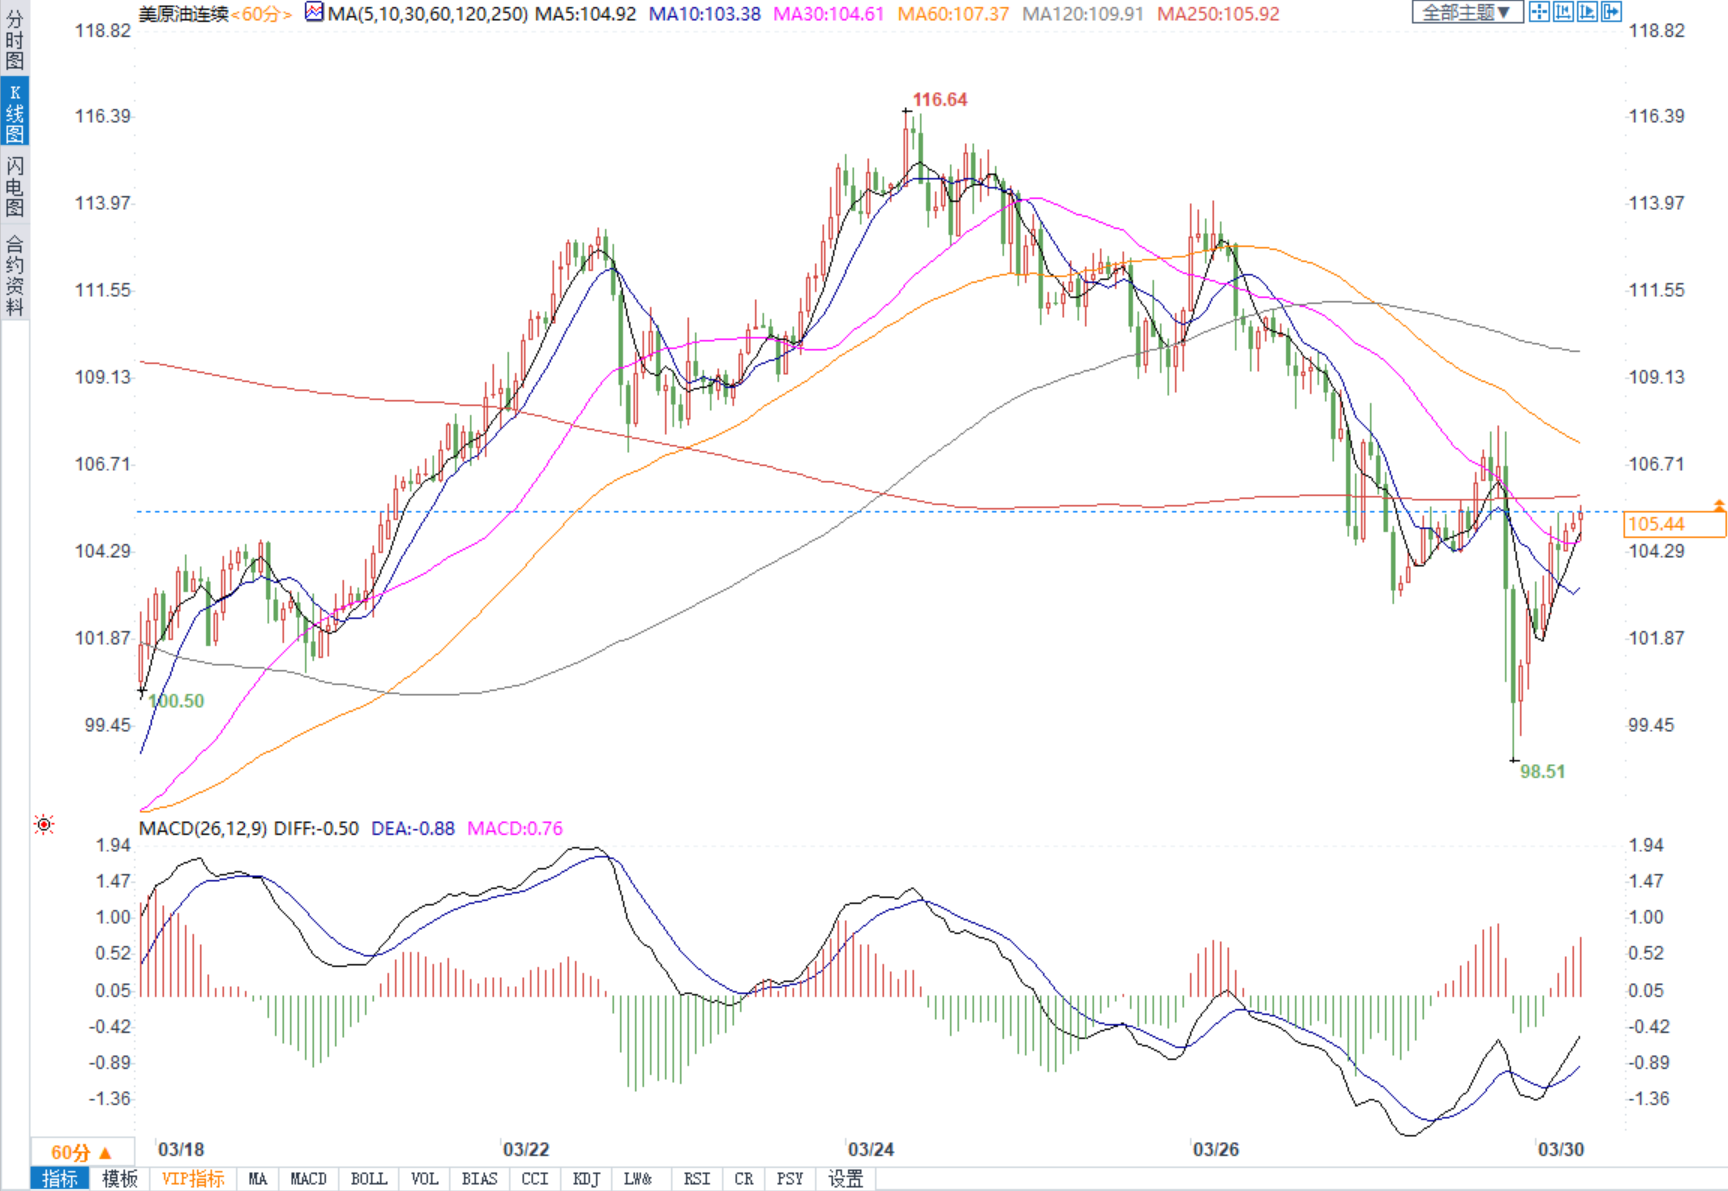The height and width of the screenshot is (1191, 1728).
Task: Switch indicator to BOLL
Action: 368,1179
